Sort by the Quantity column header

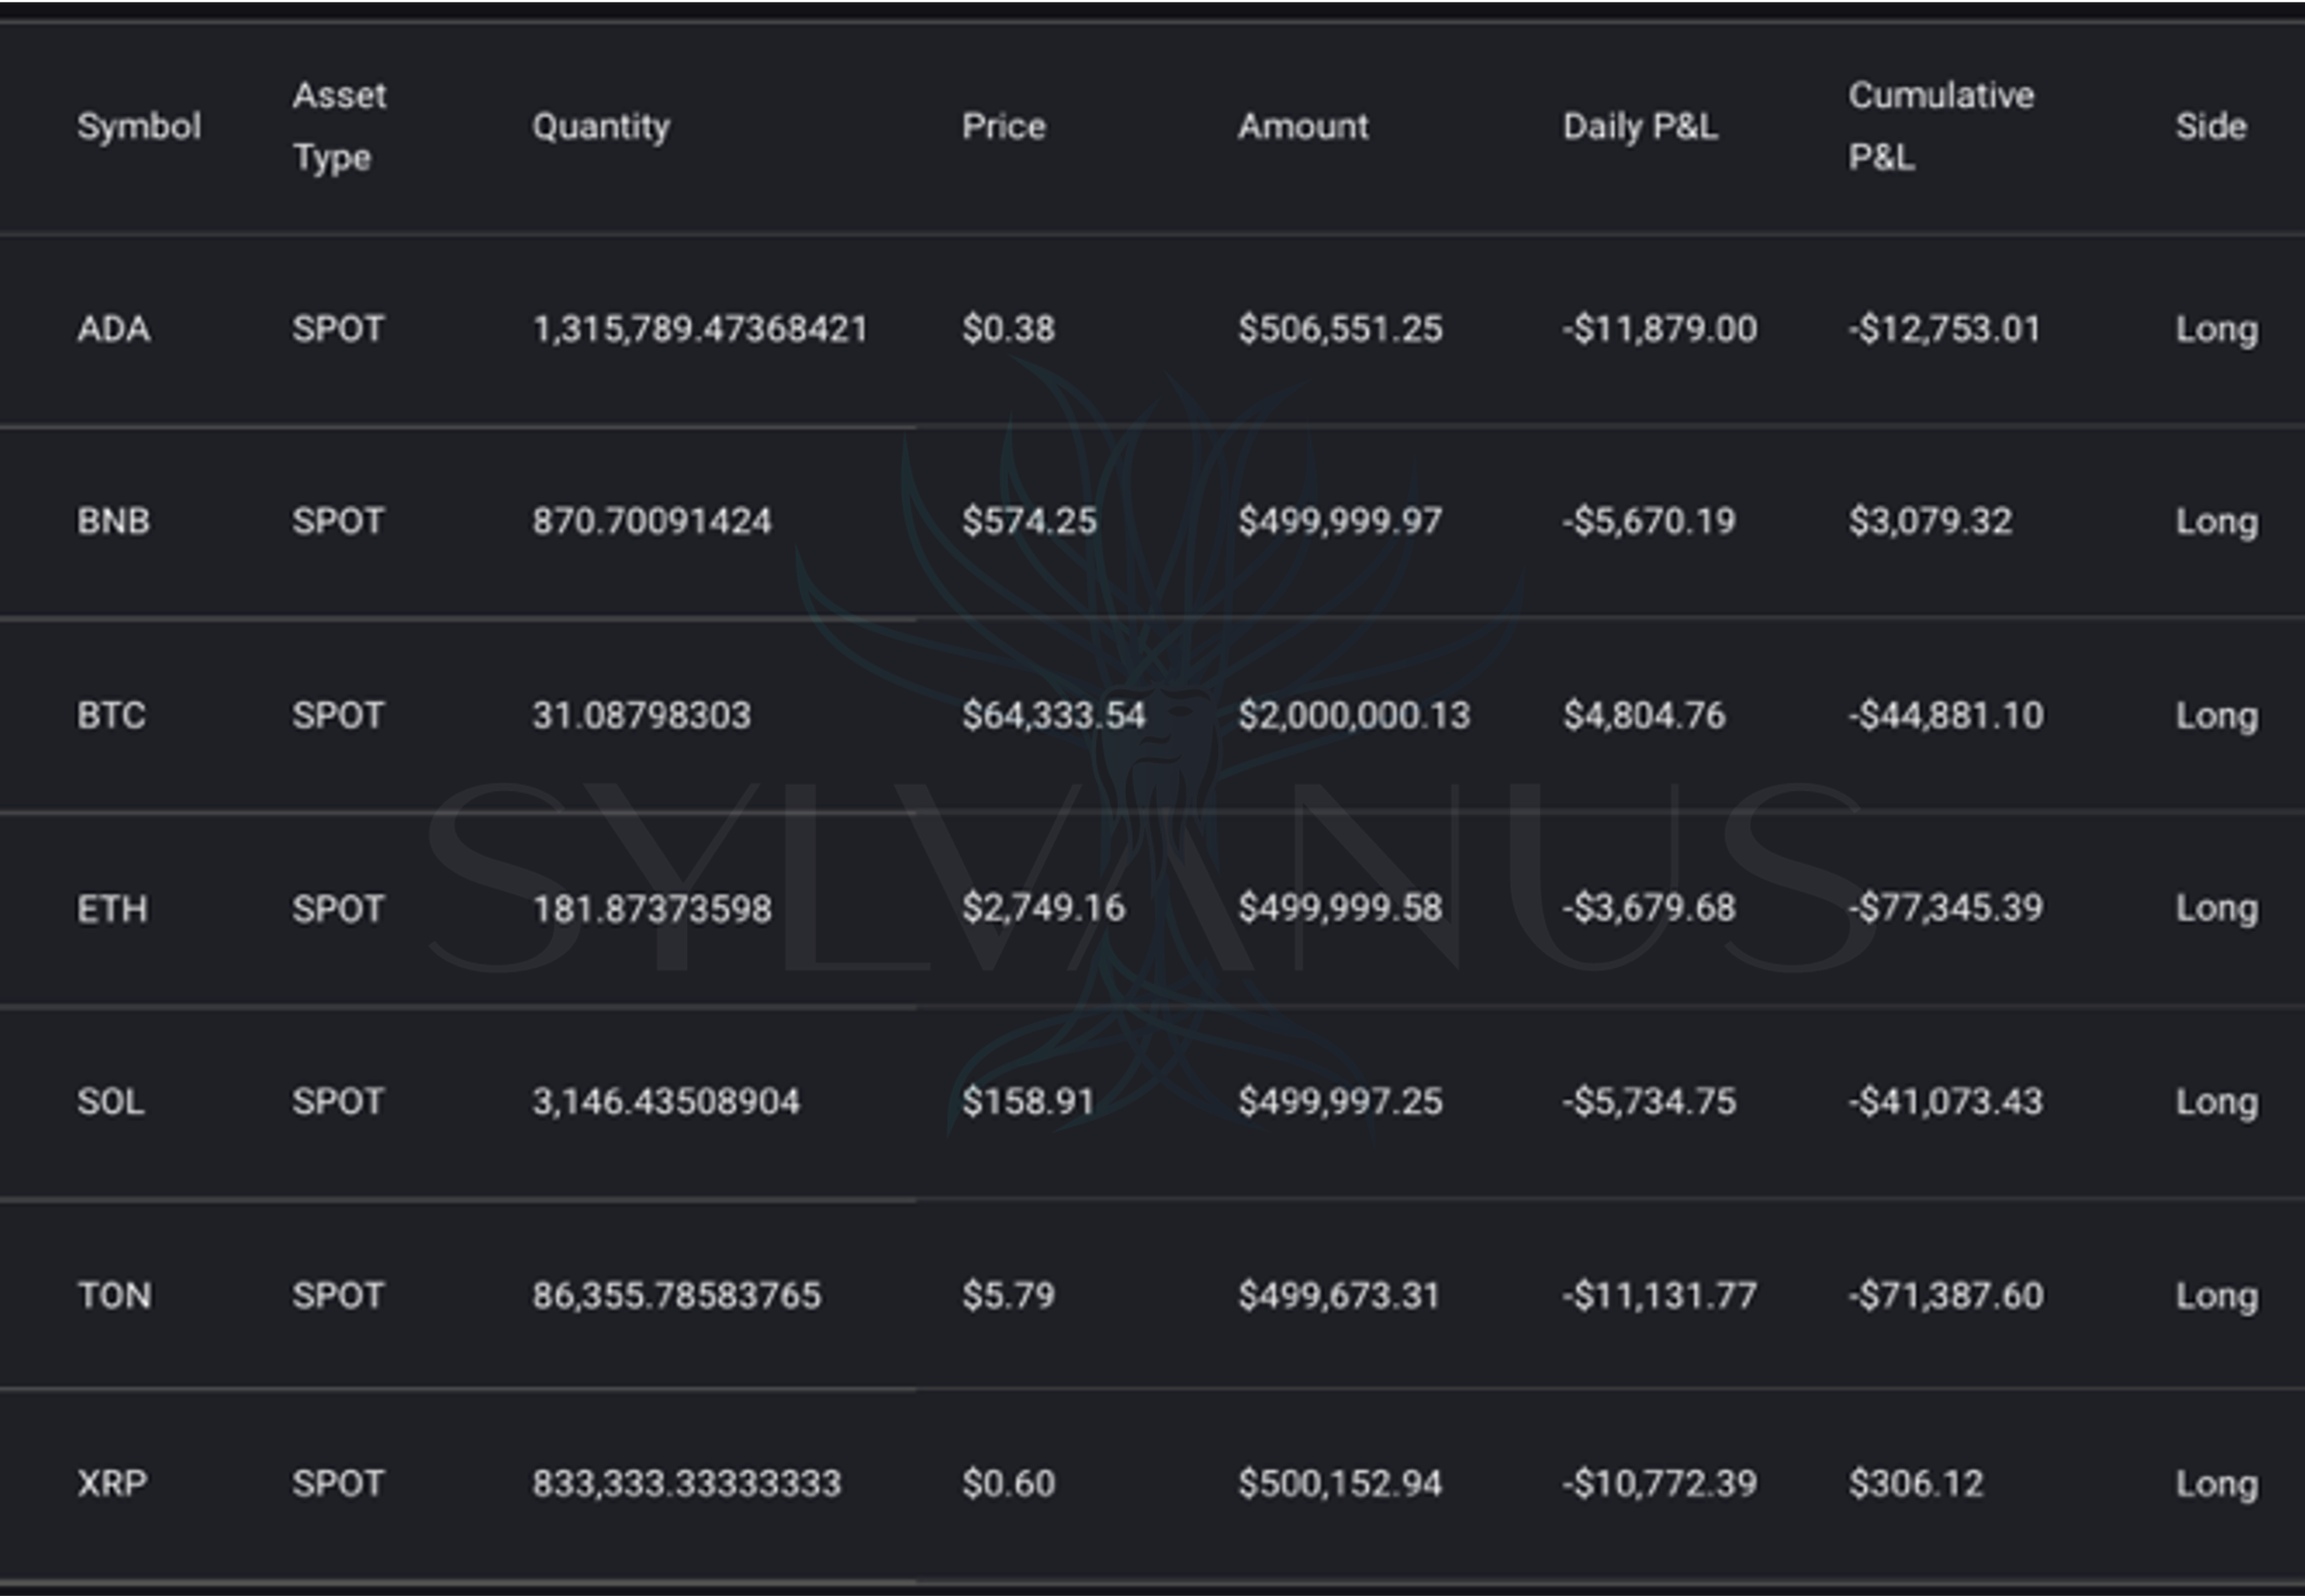tap(601, 127)
